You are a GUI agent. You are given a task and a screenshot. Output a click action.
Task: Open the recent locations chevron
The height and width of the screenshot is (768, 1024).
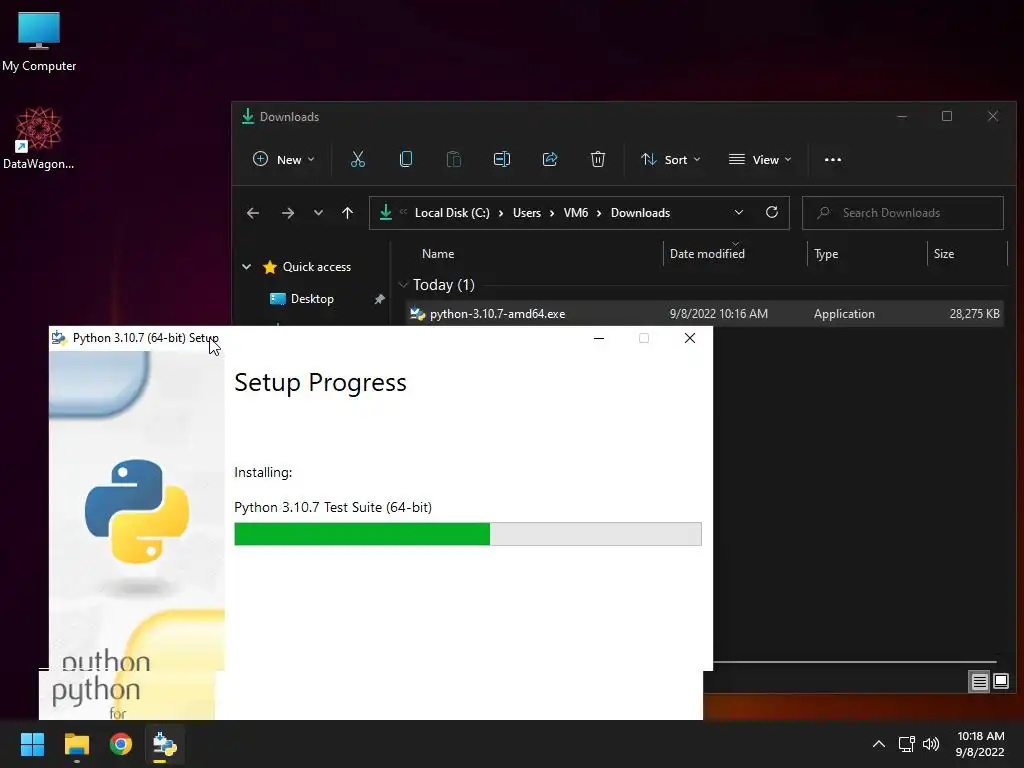click(x=318, y=213)
